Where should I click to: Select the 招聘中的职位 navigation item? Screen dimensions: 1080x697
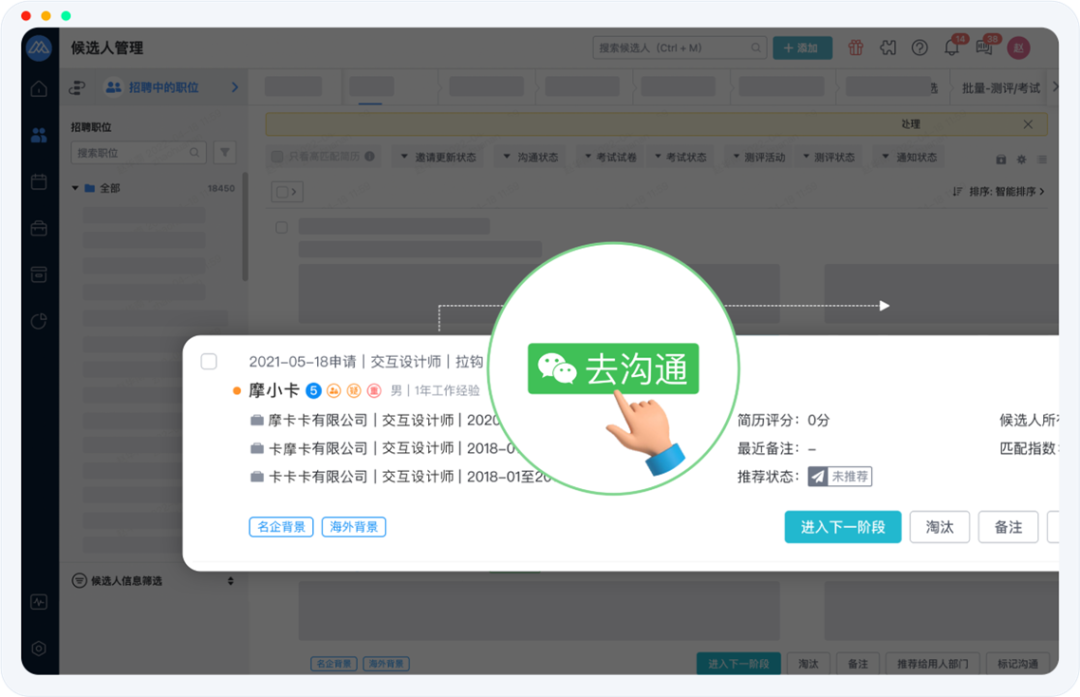[163, 88]
